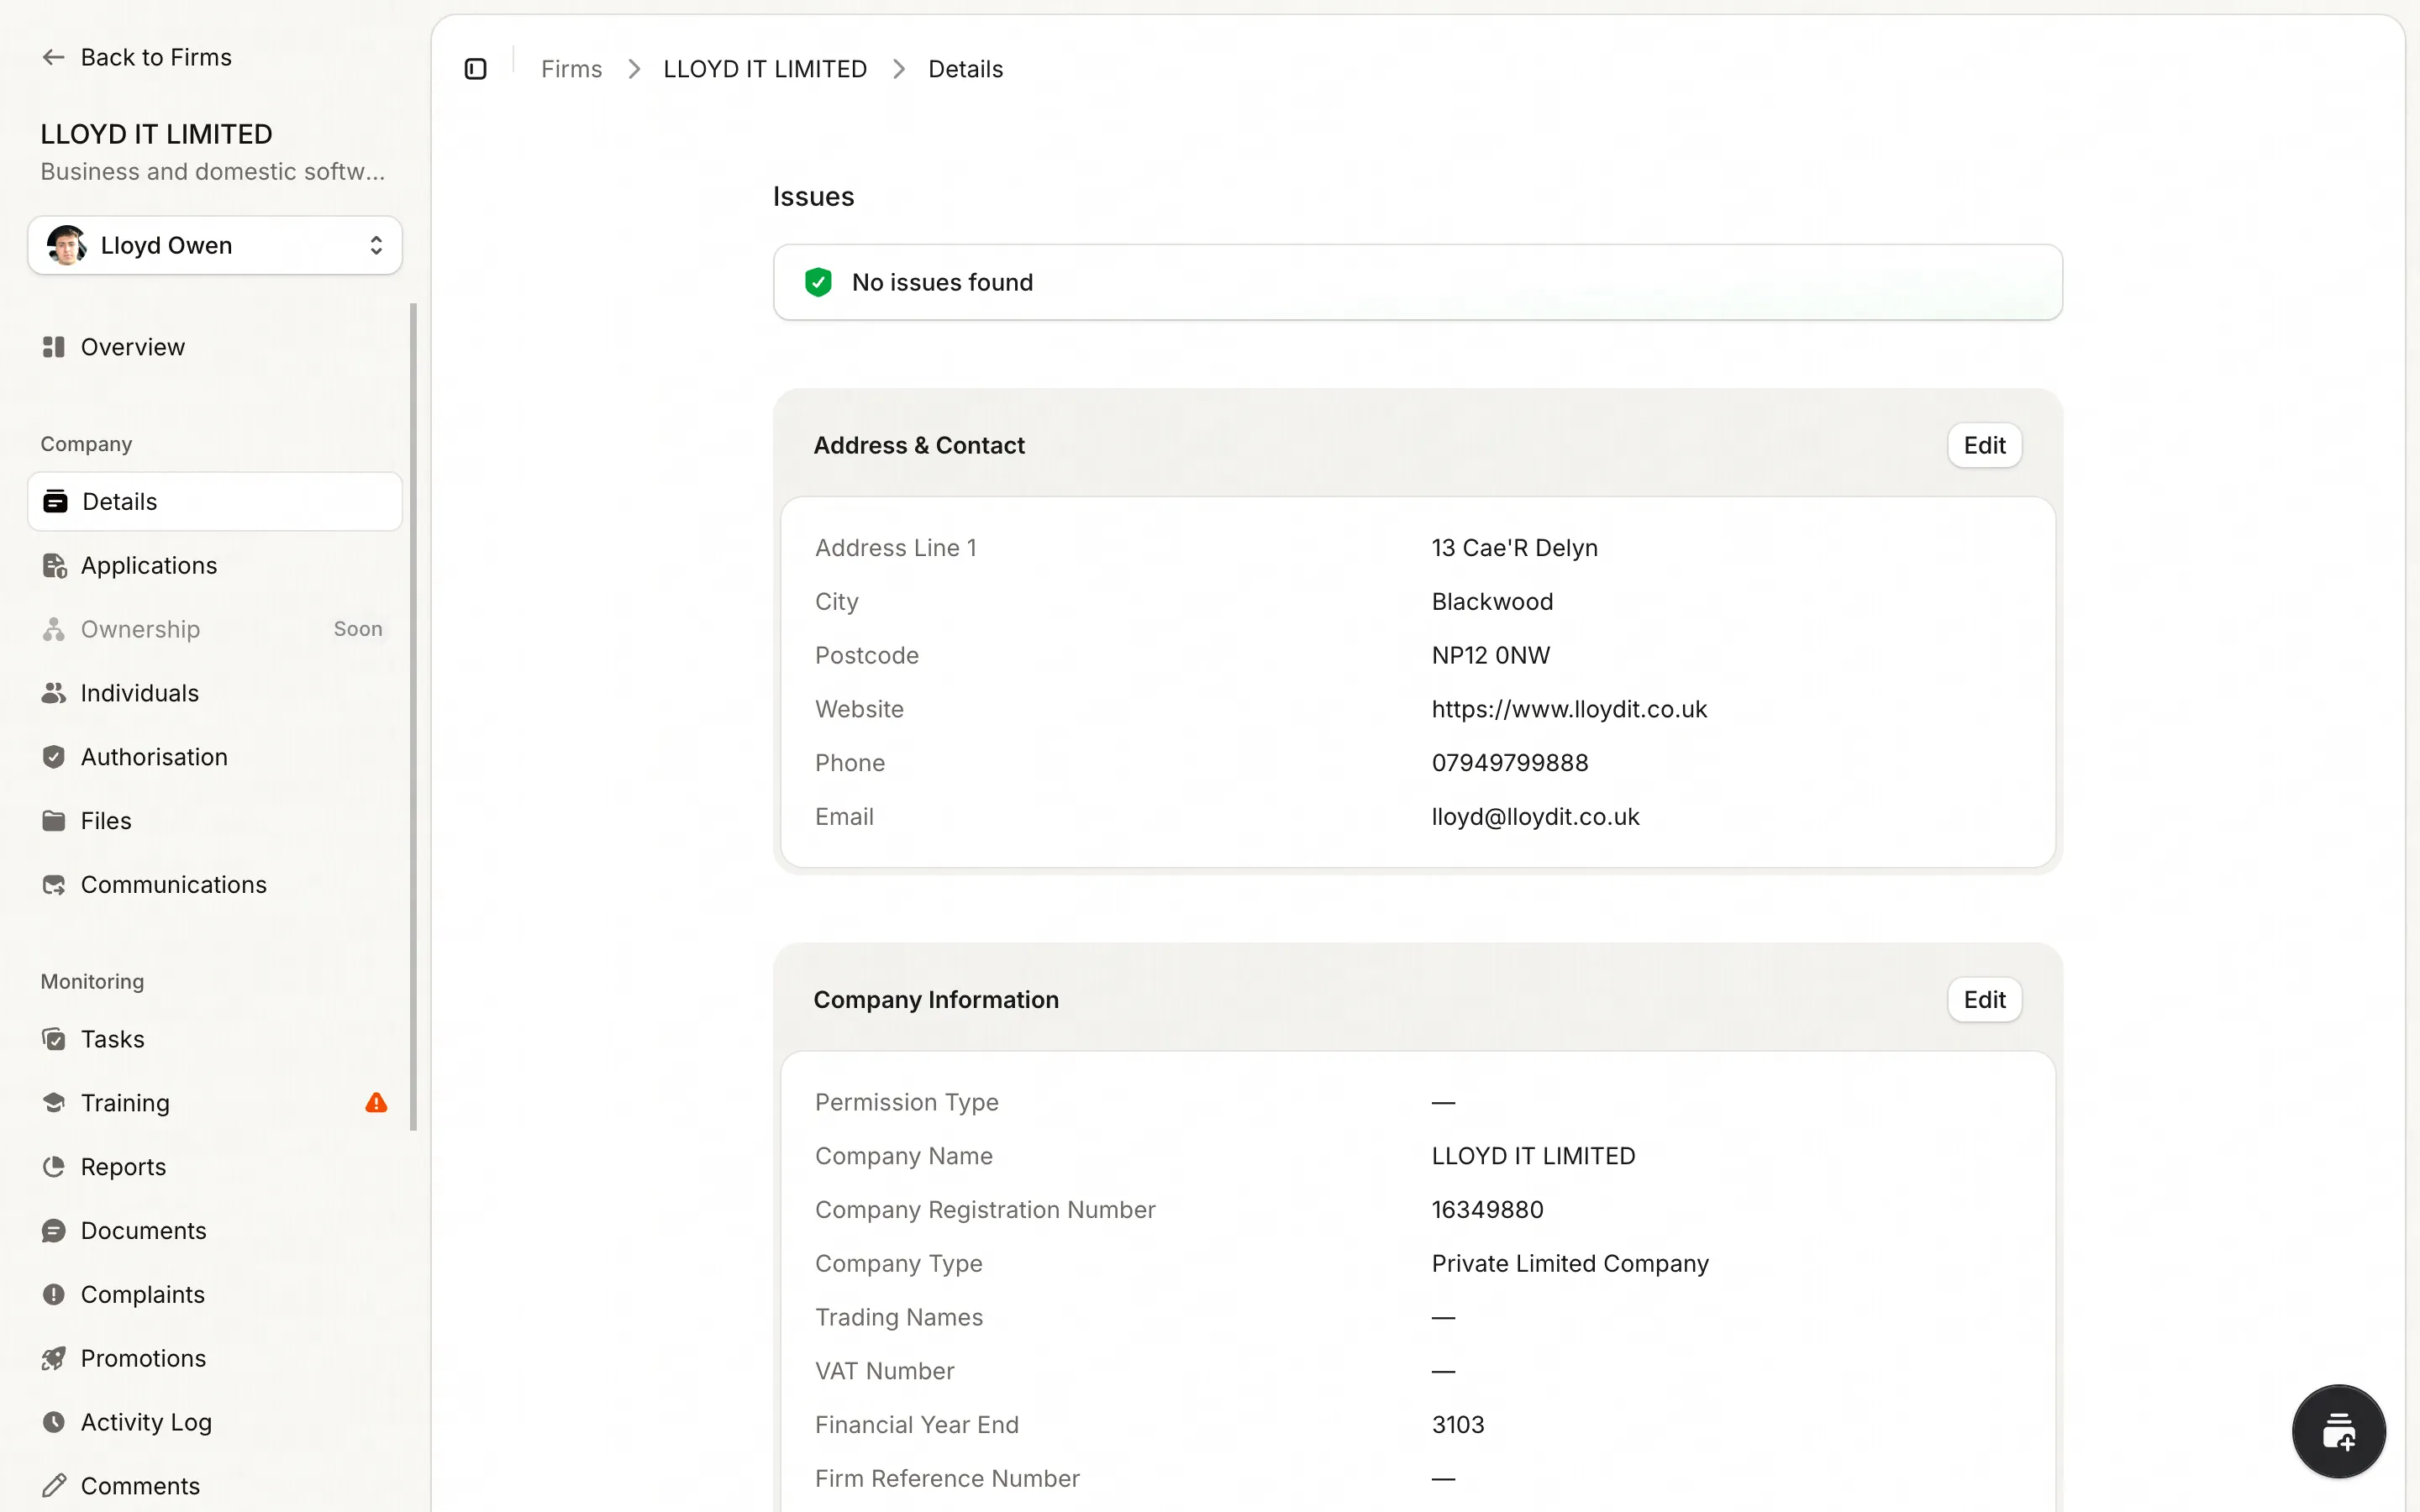Go to Authorisation shield item
This screenshot has width=2420, height=1512.
(x=154, y=757)
